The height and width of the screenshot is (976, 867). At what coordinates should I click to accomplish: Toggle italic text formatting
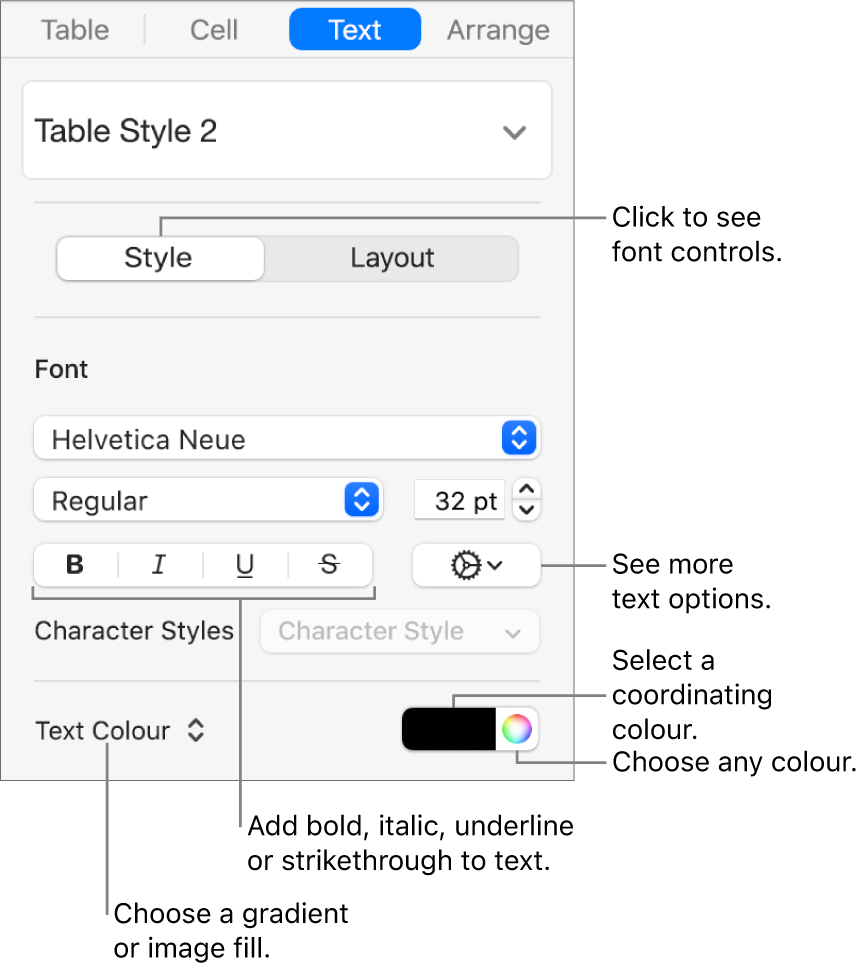tap(159, 565)
